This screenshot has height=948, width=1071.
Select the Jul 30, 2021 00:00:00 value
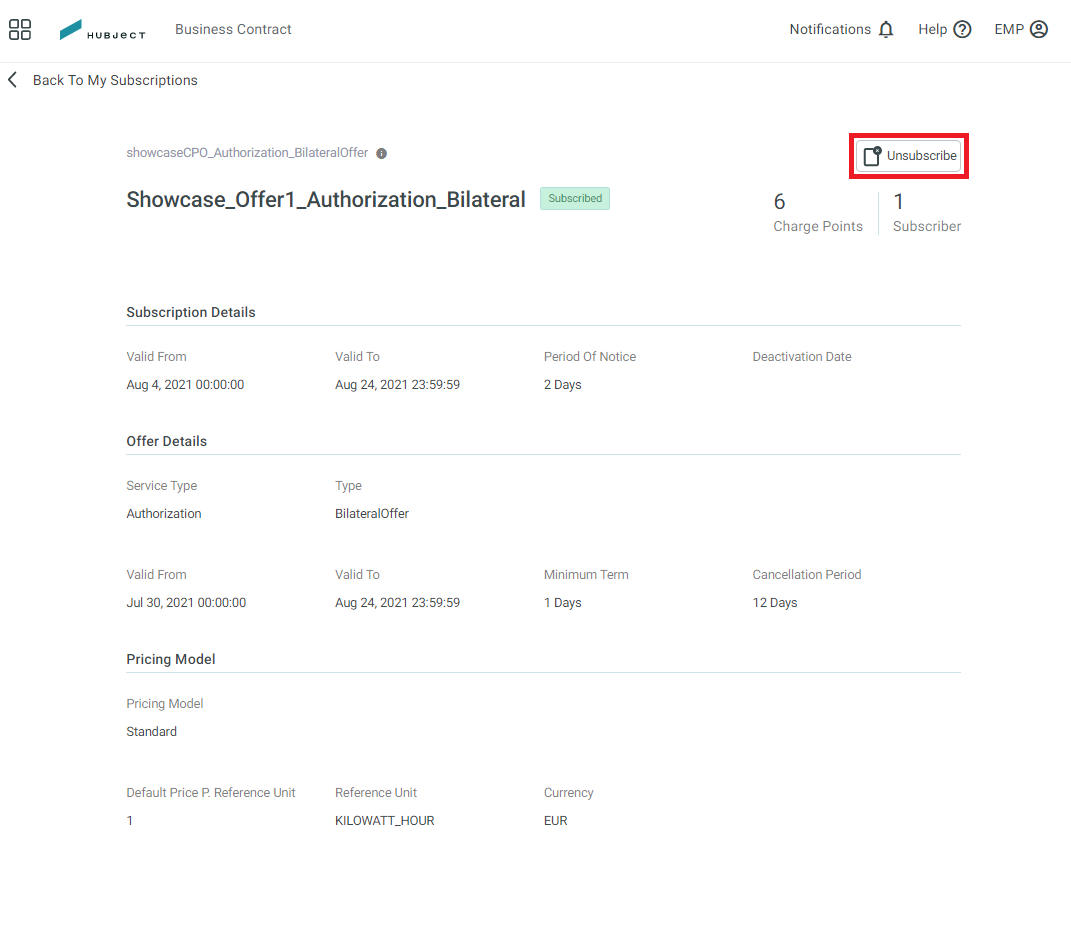click(186, 602)
